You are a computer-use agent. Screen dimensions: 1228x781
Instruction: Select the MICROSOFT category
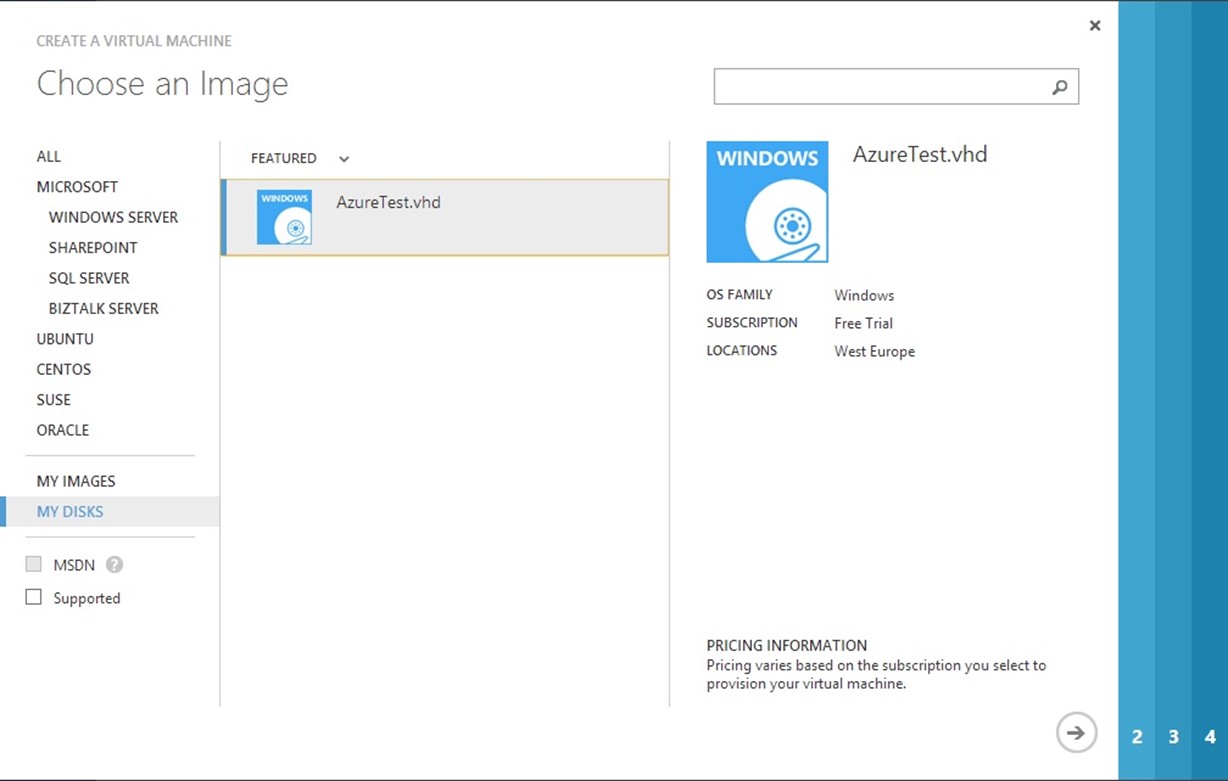77,187
